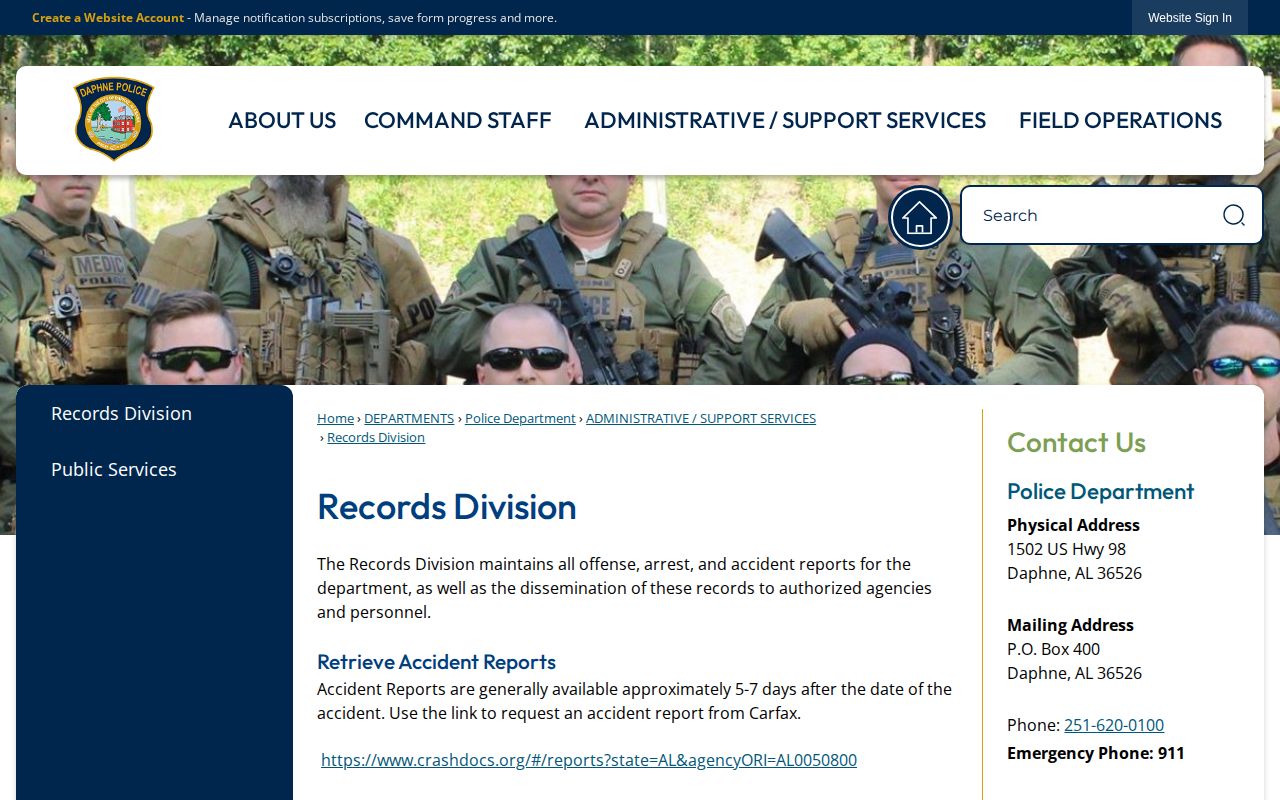Open the DEPARTMENTS breadcrumb link

point(409,418)
